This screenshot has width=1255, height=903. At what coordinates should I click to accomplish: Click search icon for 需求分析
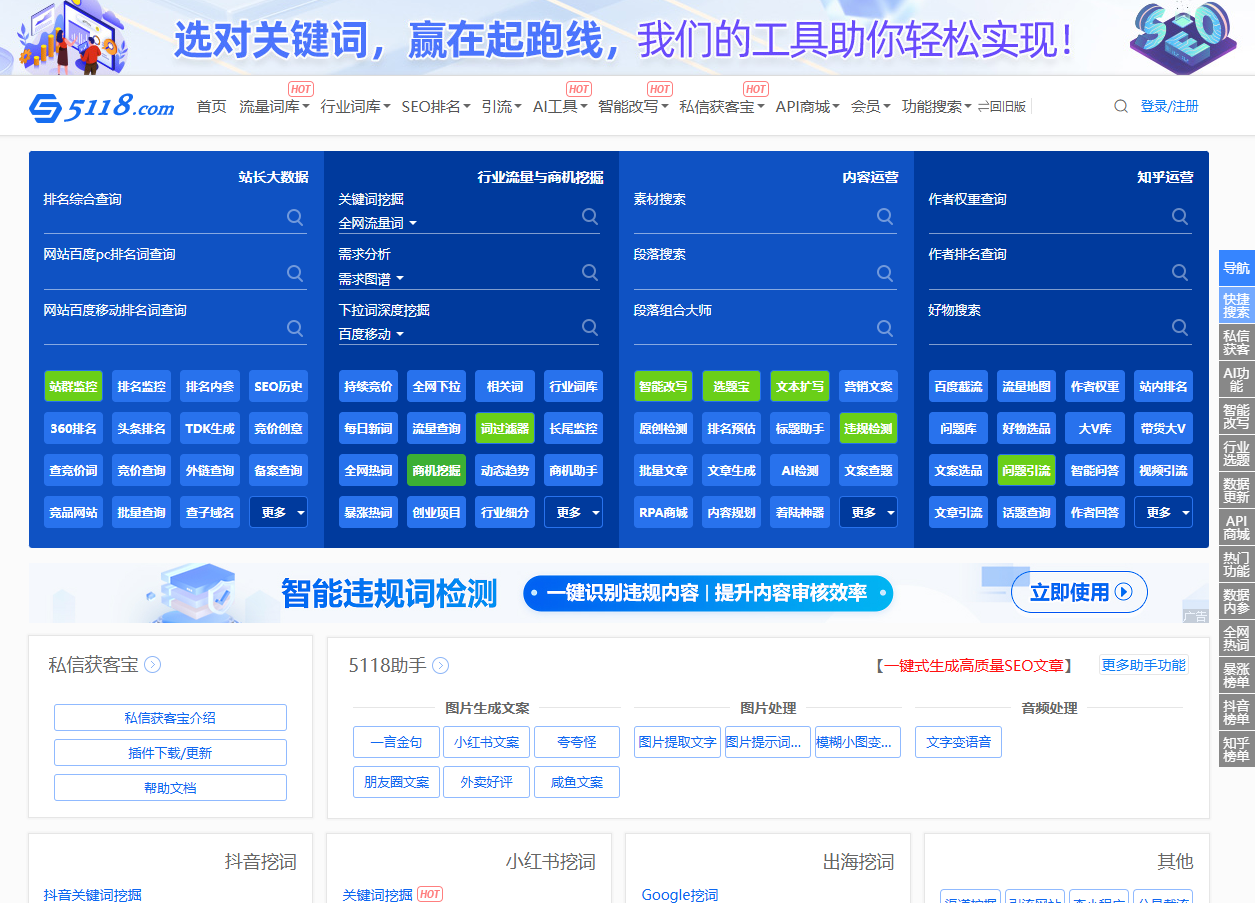click(x=590, y=272)
